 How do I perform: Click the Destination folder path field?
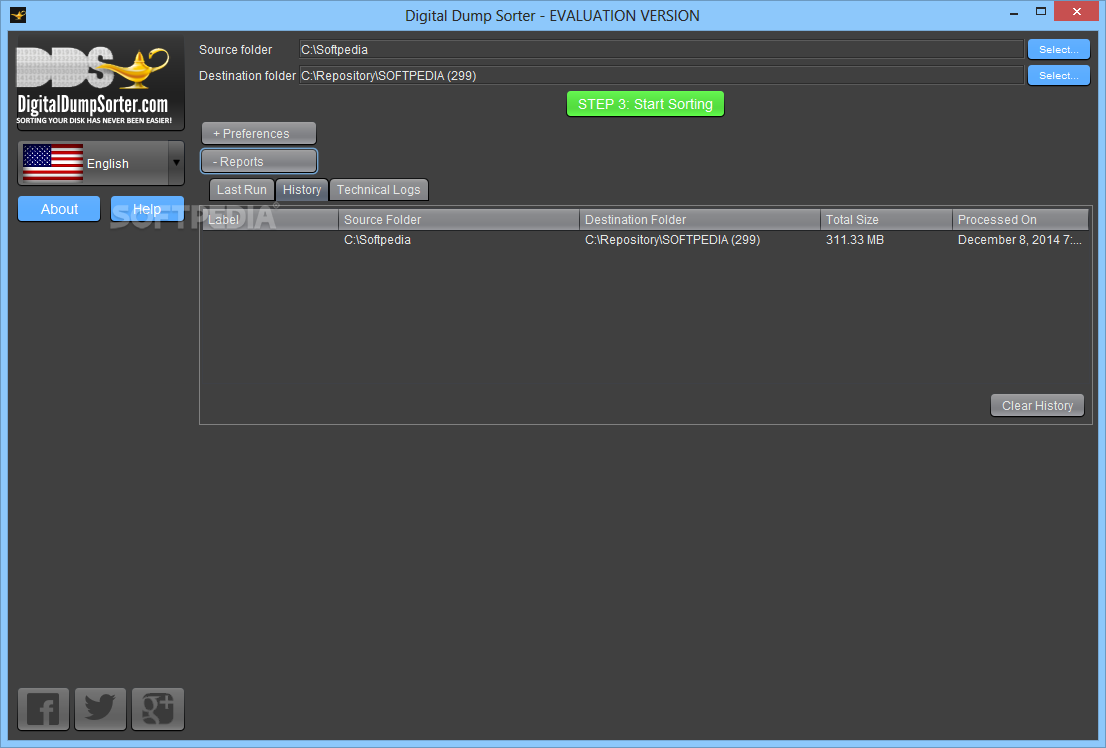661,76
